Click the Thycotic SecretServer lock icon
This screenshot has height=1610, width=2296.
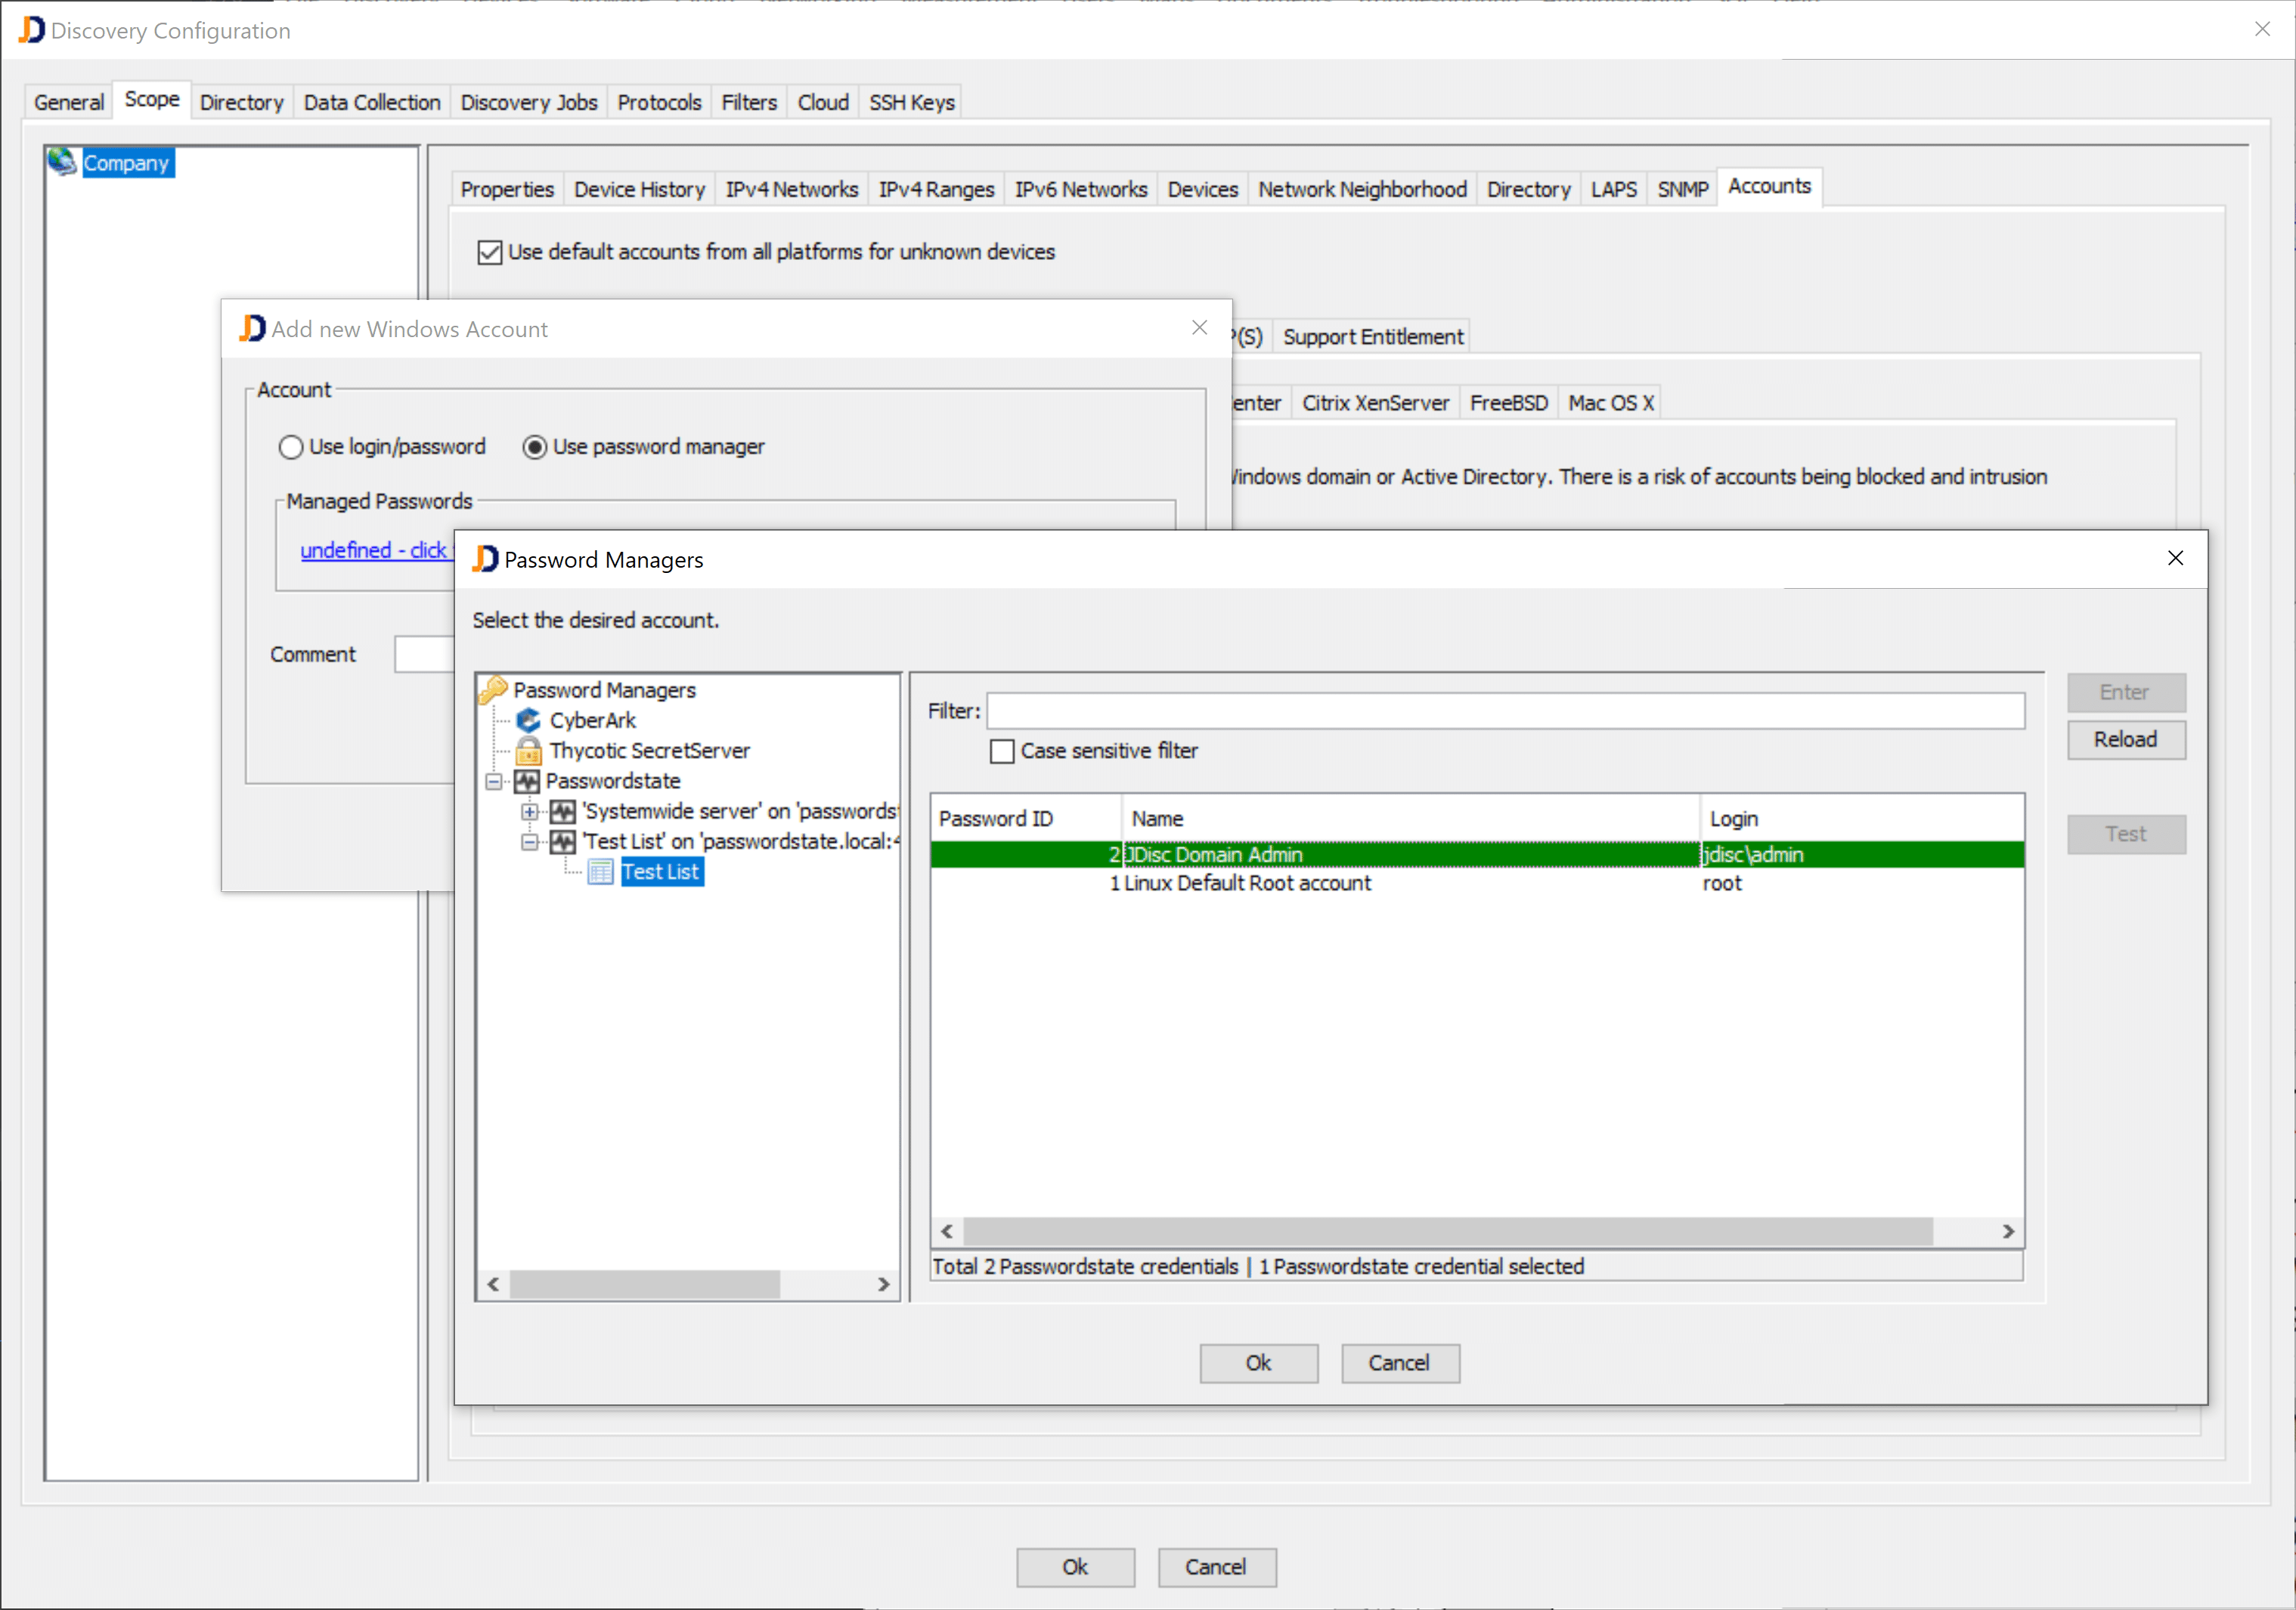click(x=528, y=750)
